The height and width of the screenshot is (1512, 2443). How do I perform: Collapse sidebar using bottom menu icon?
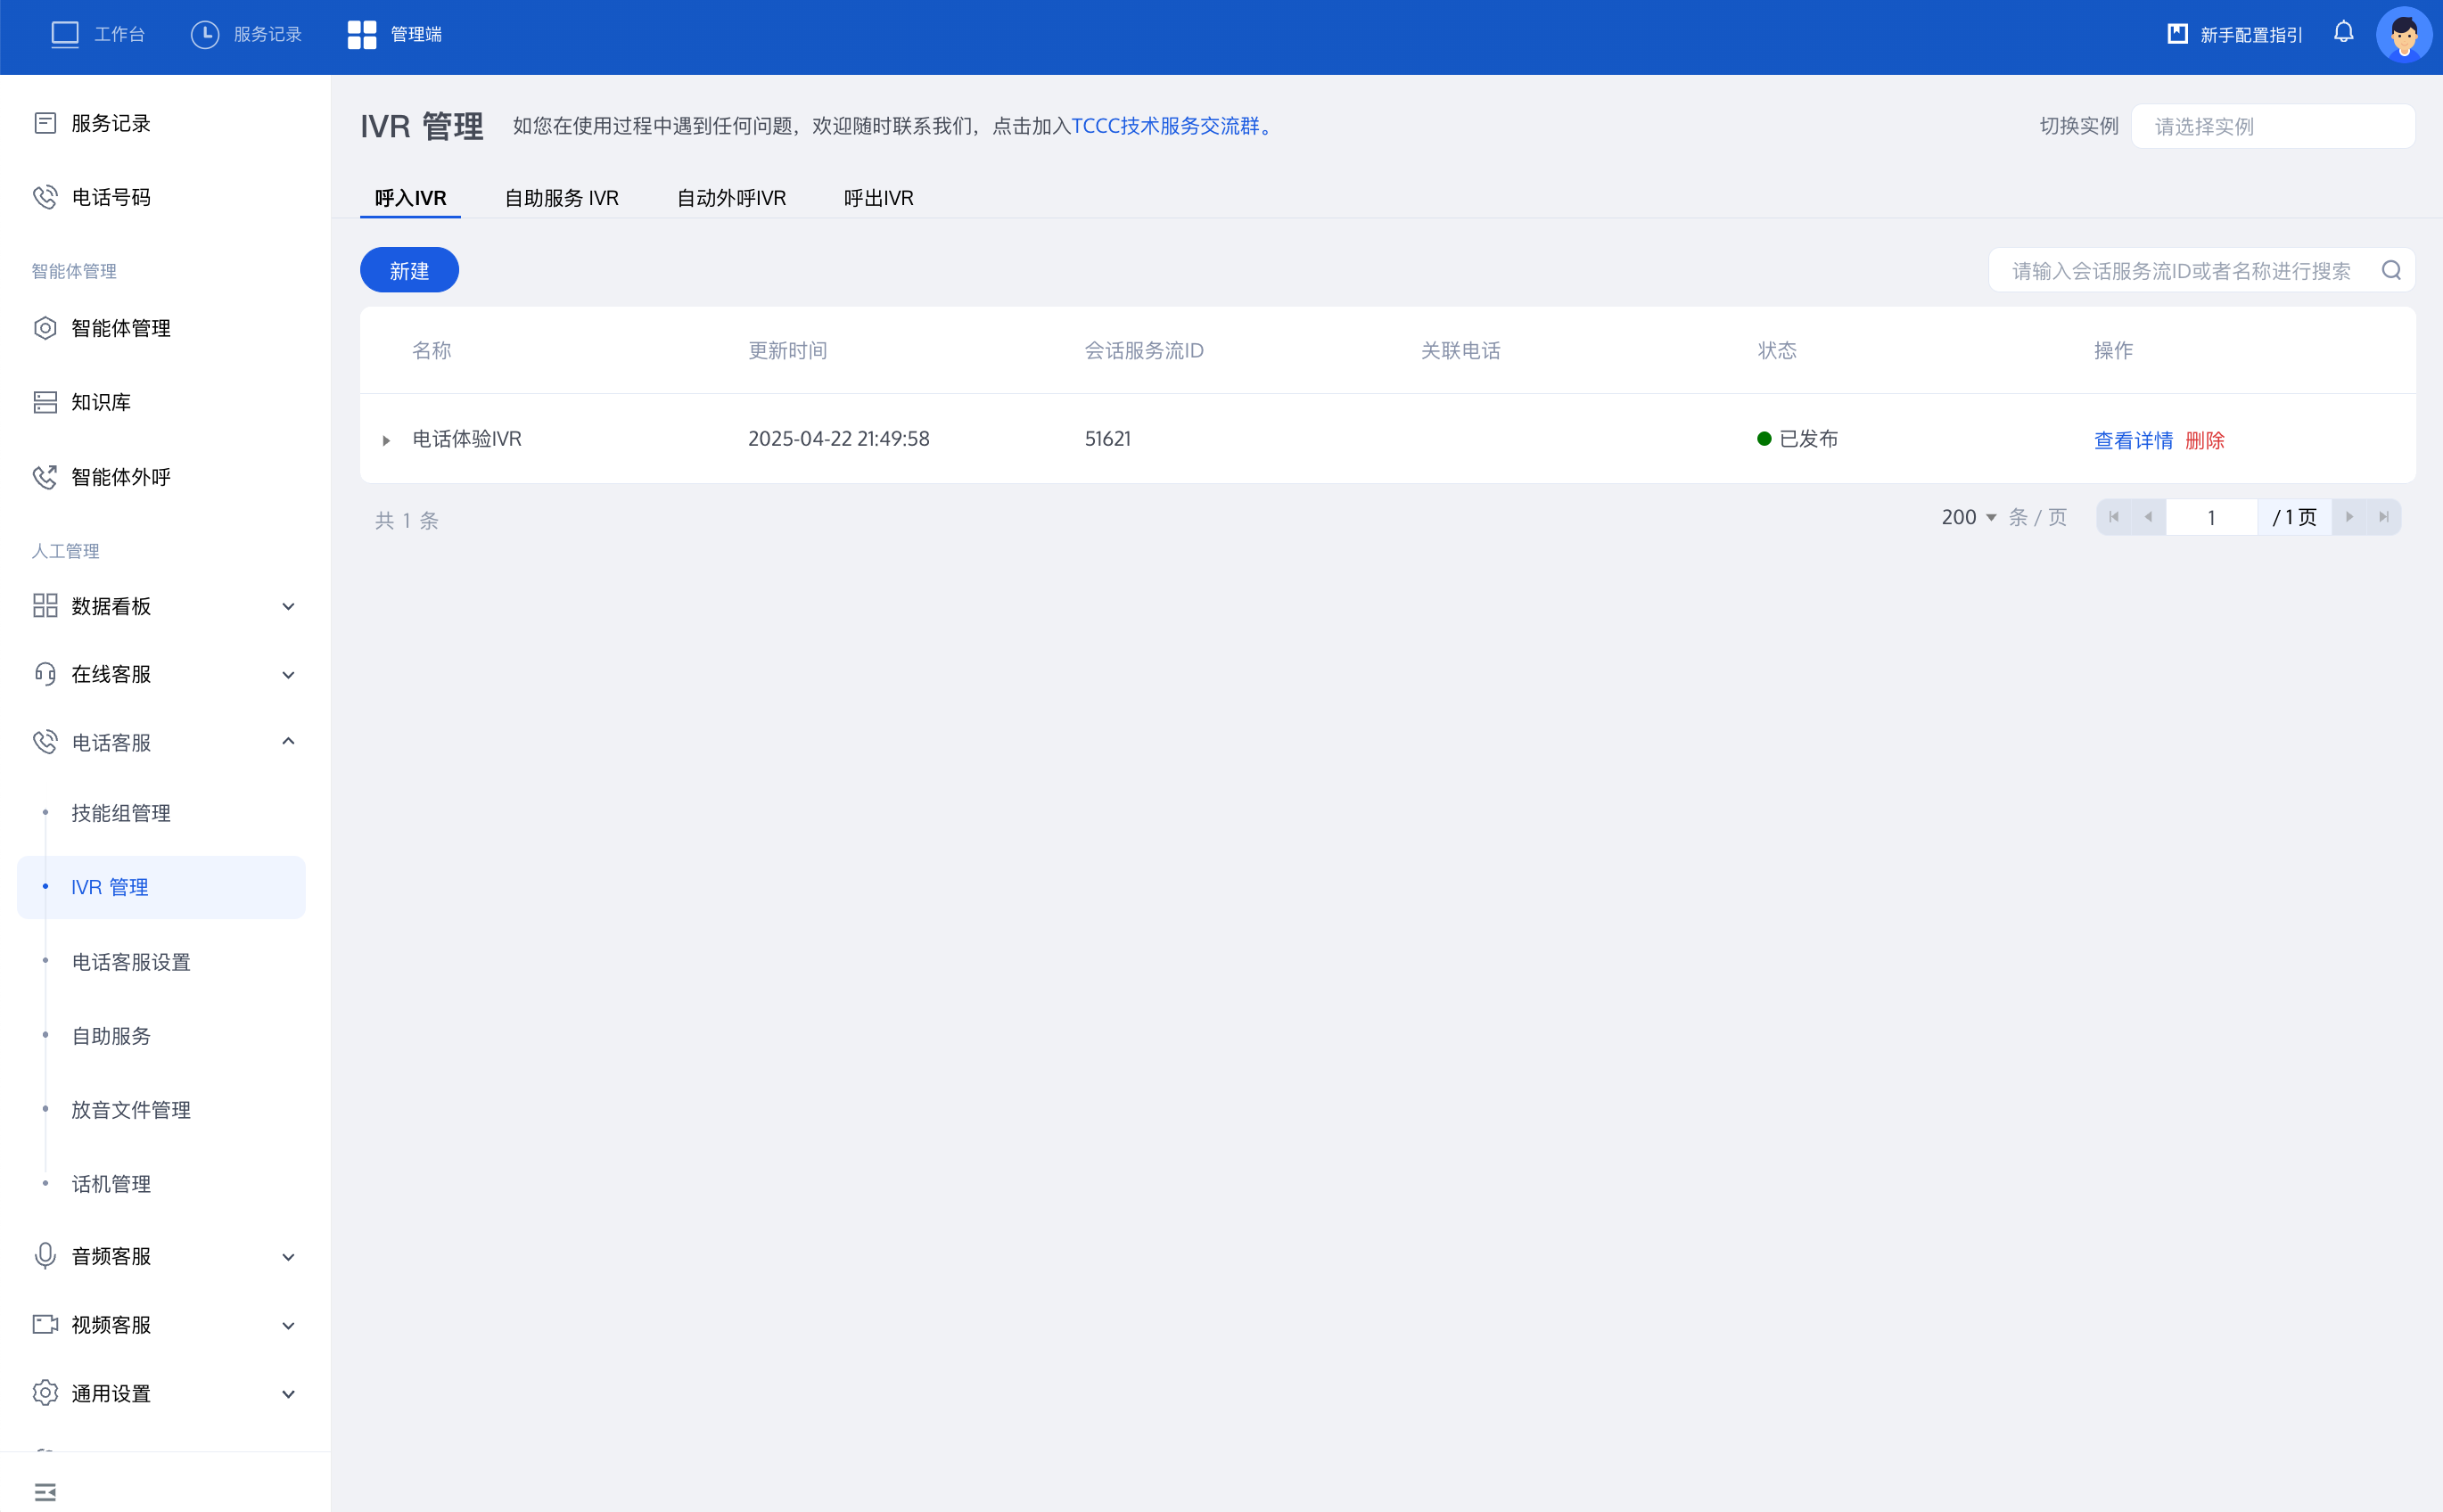45,1491
